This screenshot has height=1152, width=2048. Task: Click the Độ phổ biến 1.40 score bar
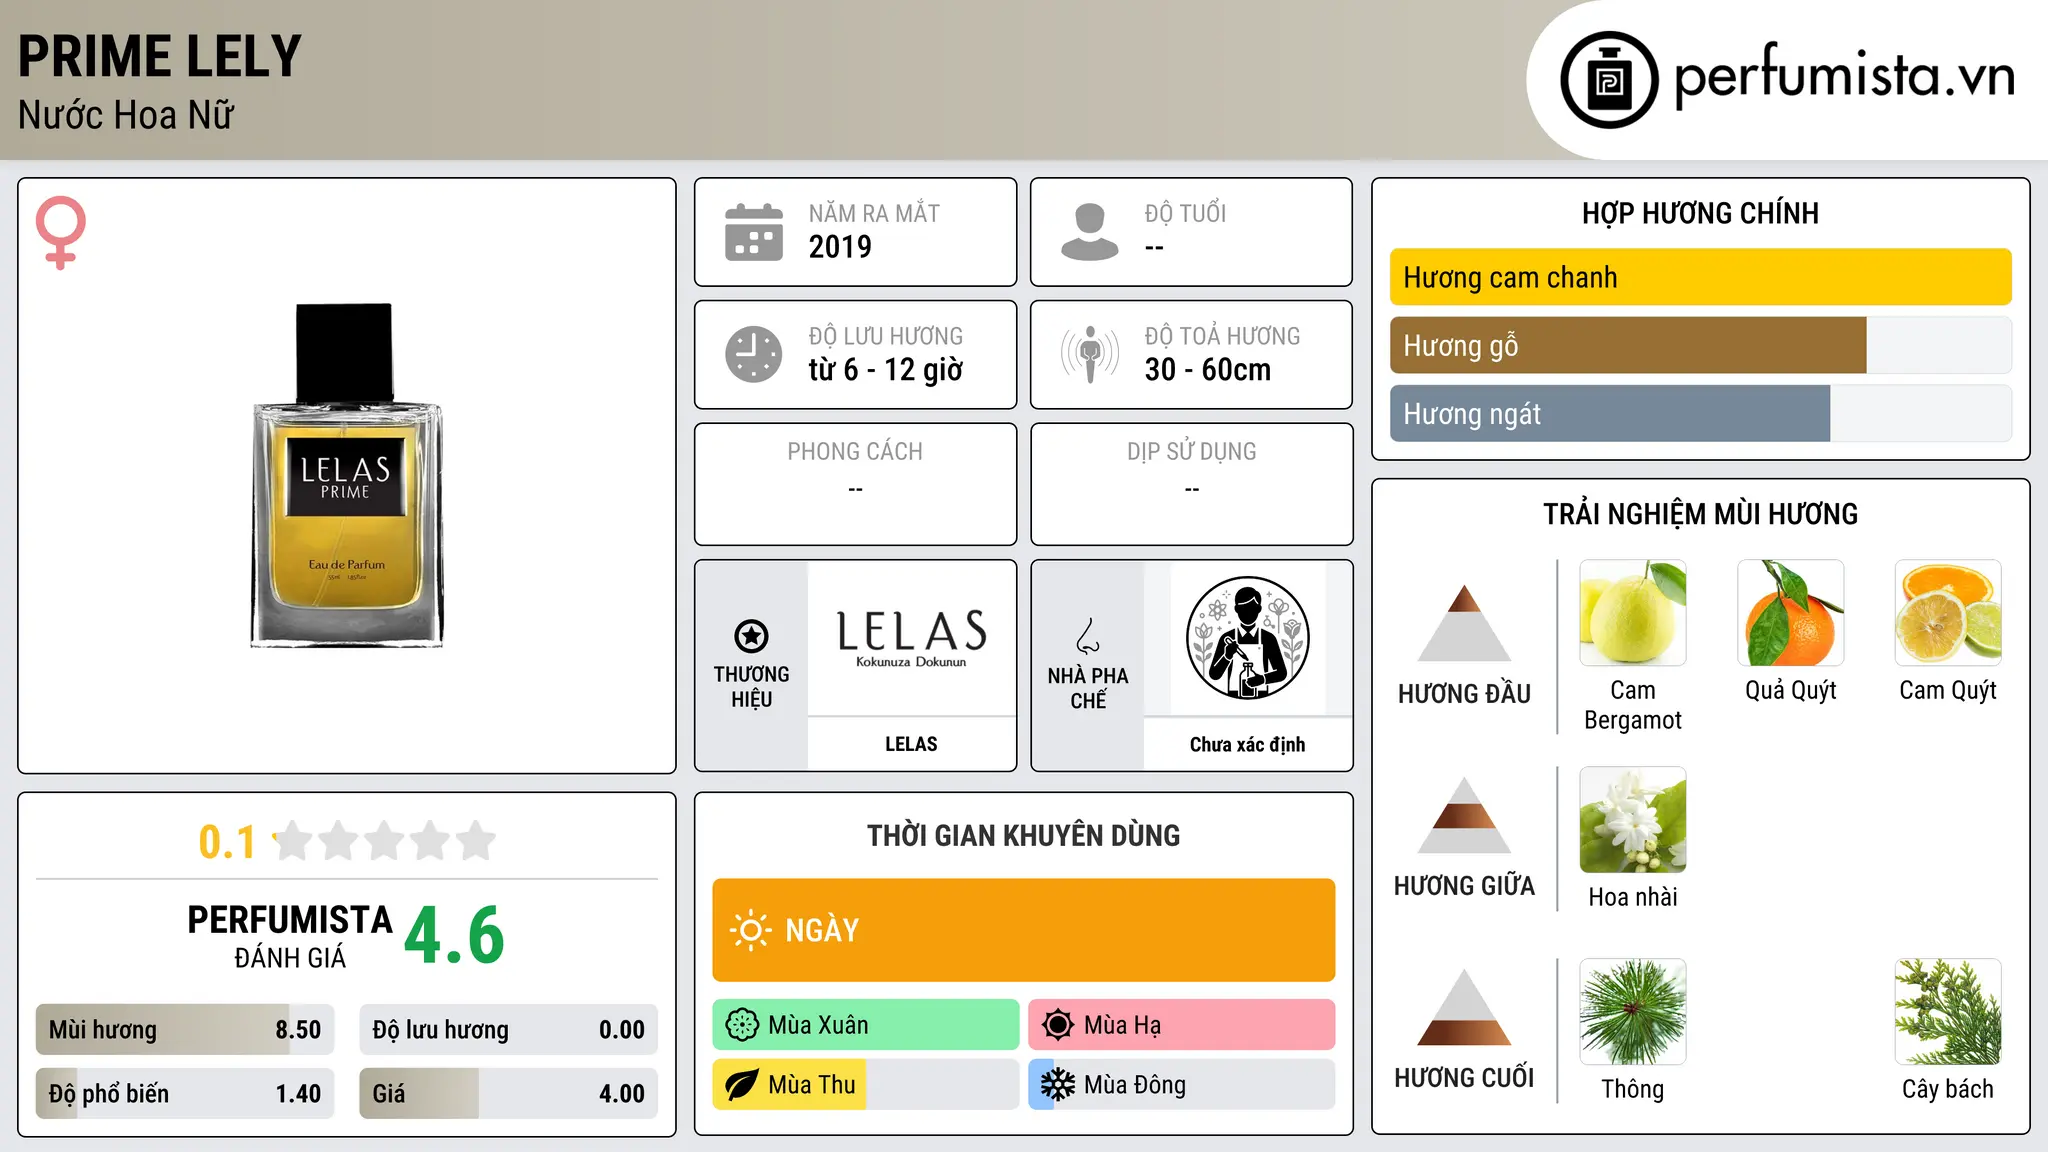[185, 1093]
